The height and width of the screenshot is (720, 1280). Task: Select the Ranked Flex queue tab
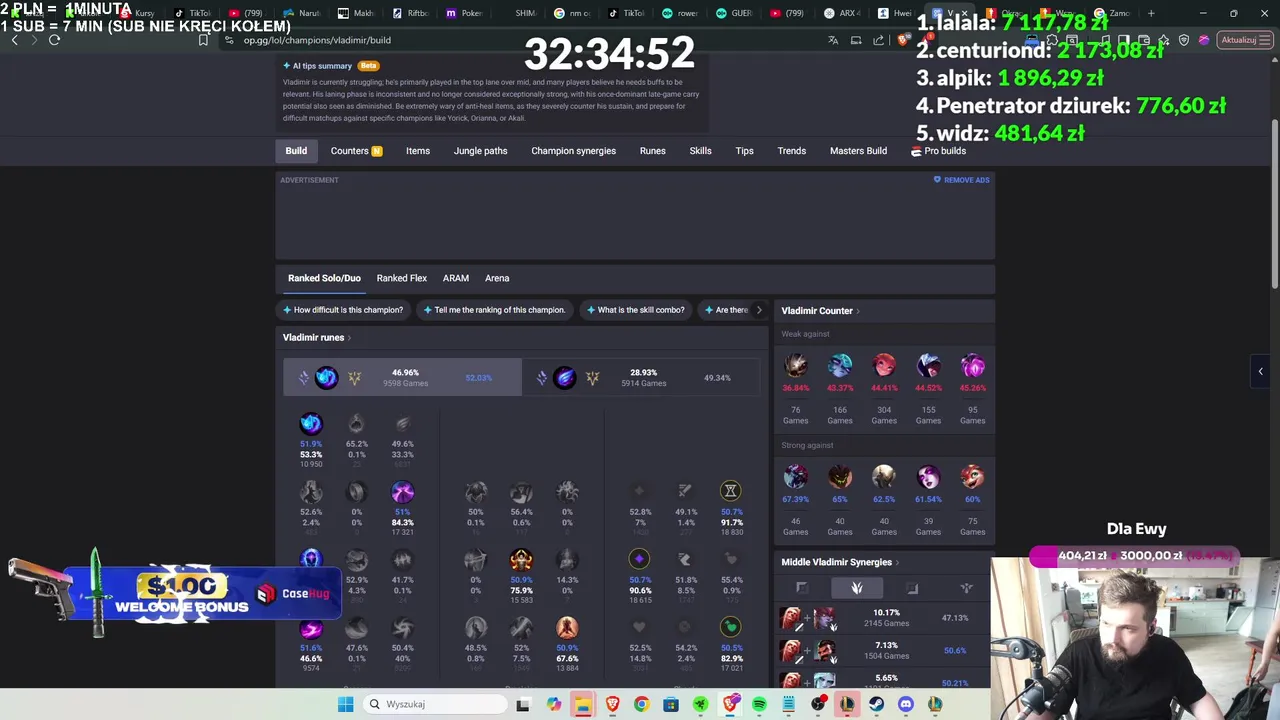click(402, 278)
